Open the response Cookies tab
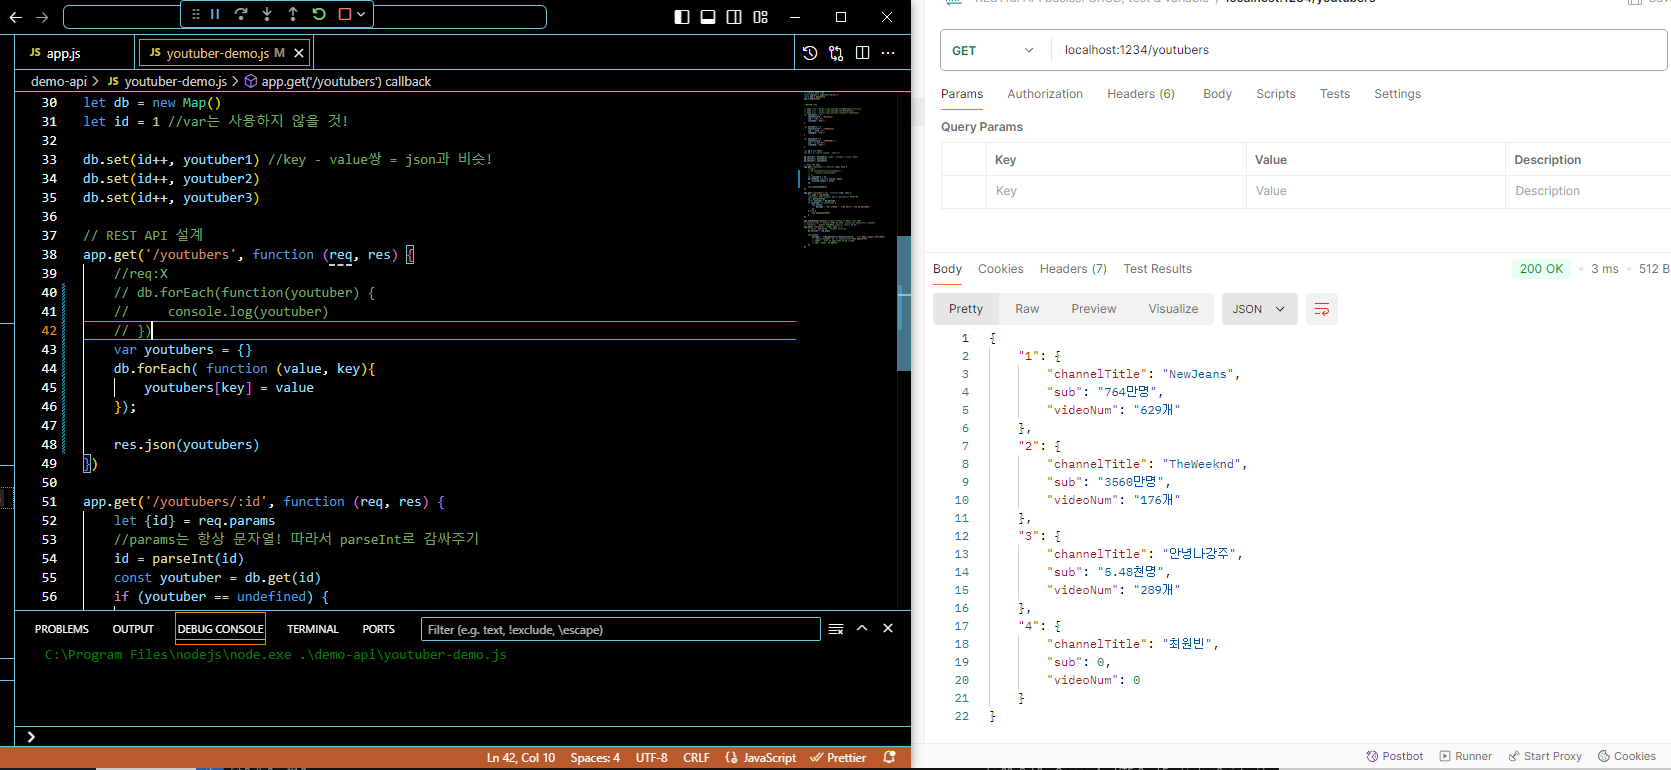 [x=1000, y=269]
